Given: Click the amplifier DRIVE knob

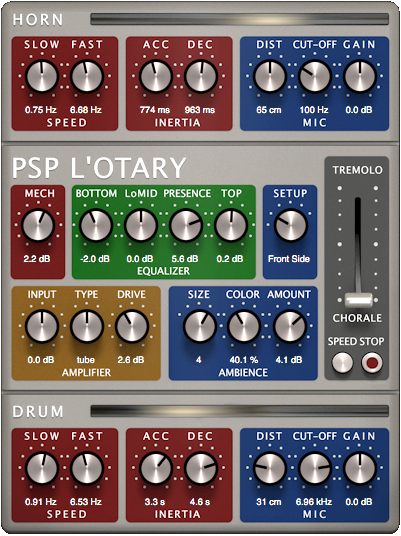Looking at the screenshot, I should pyautogui.click(x=132, y=326).
